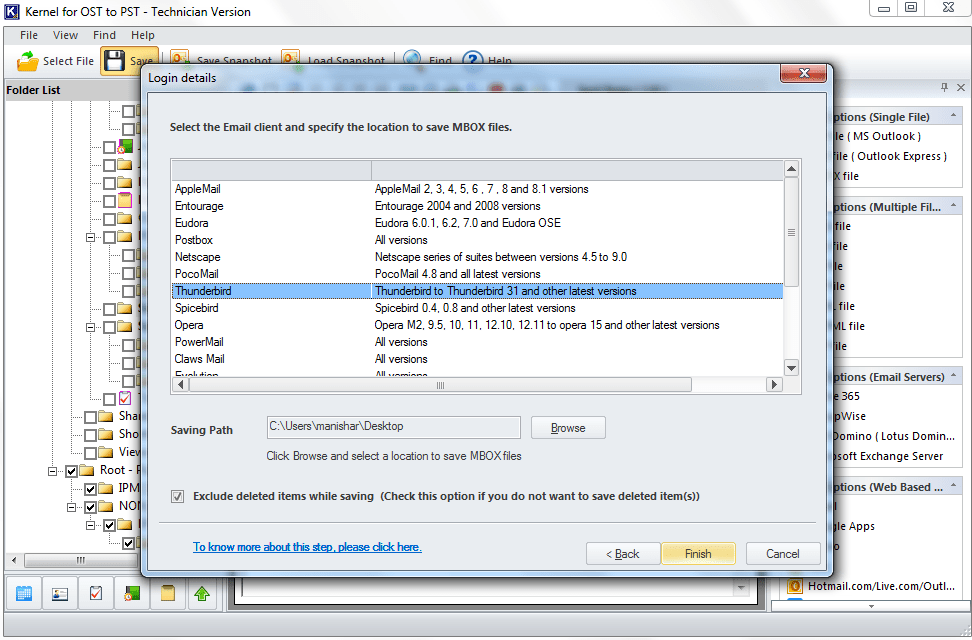Select the Opera row
This screenshot has width=972, height=640.
477,325
